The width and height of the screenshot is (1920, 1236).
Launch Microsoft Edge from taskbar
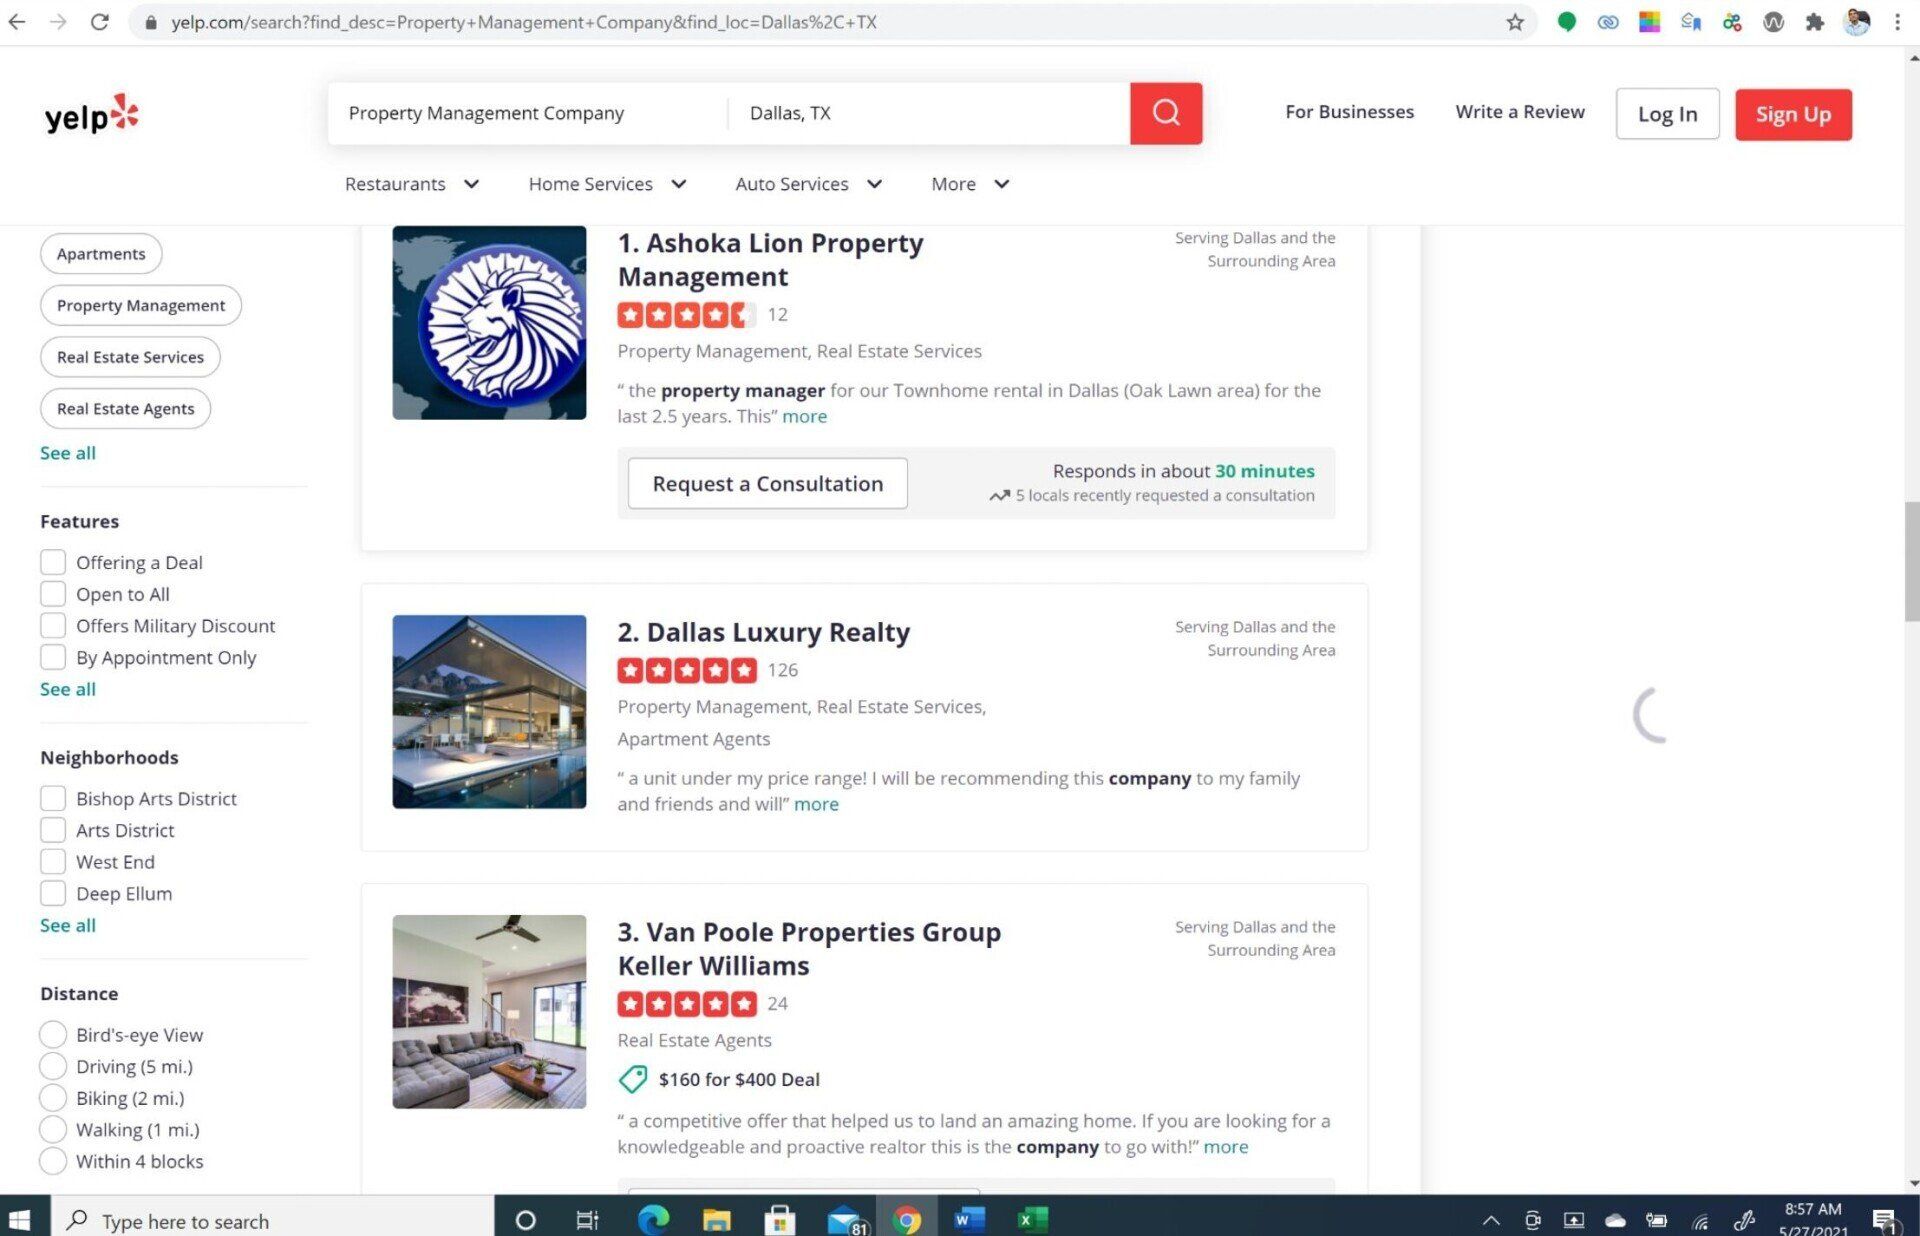[x=653, y=1220]
